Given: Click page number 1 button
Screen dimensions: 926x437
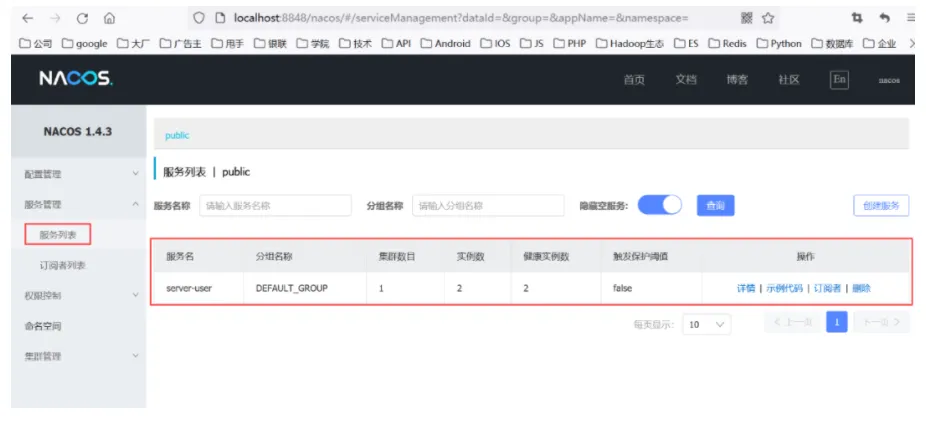Looking at the screenshot, I should [x=837, y=322].
